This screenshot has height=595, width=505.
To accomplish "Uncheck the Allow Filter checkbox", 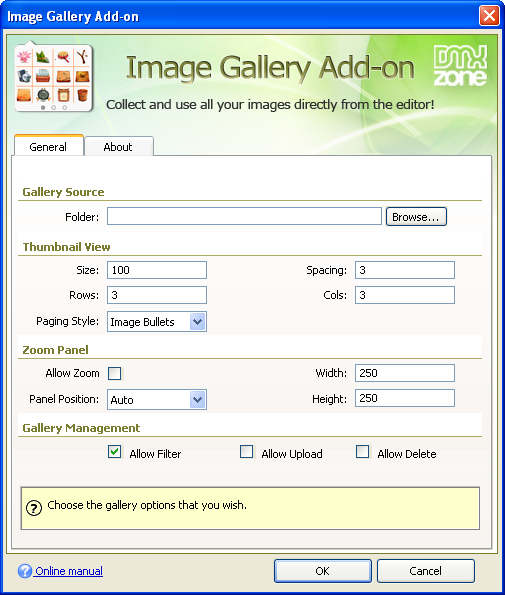I will 115,452.
